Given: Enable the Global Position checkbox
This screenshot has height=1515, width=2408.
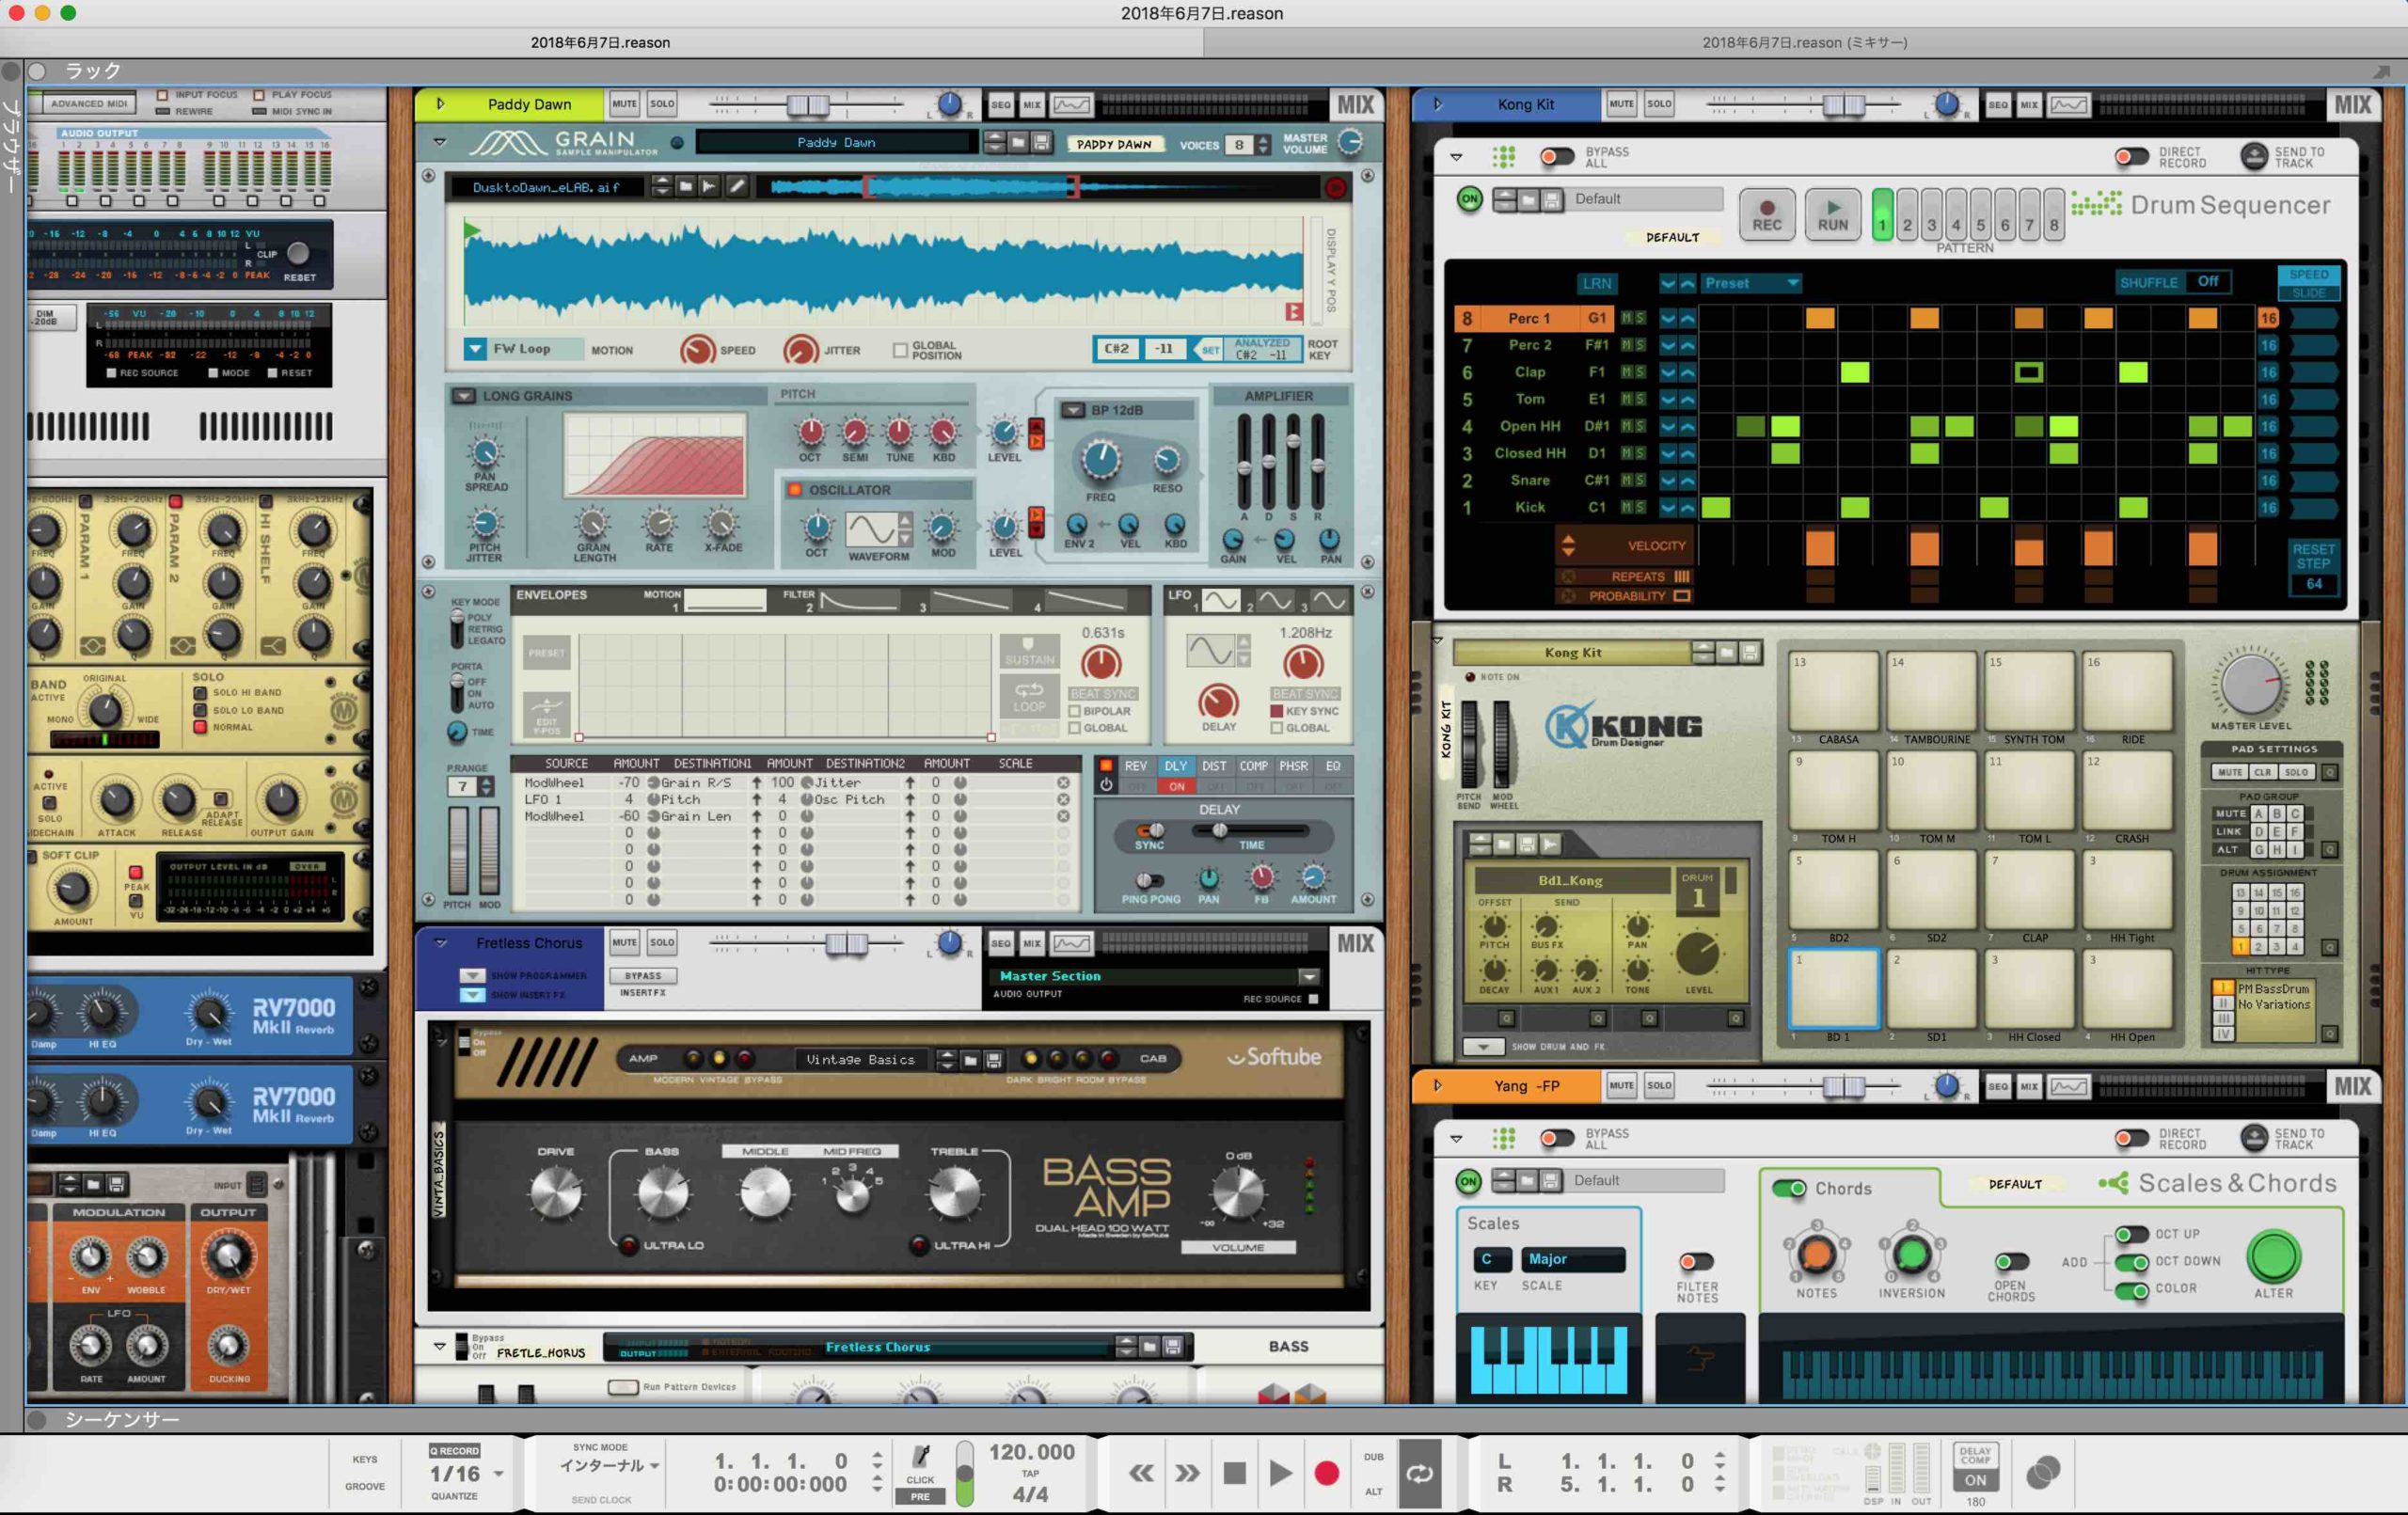Looking at the screenshot, I should tap(900, 350).
